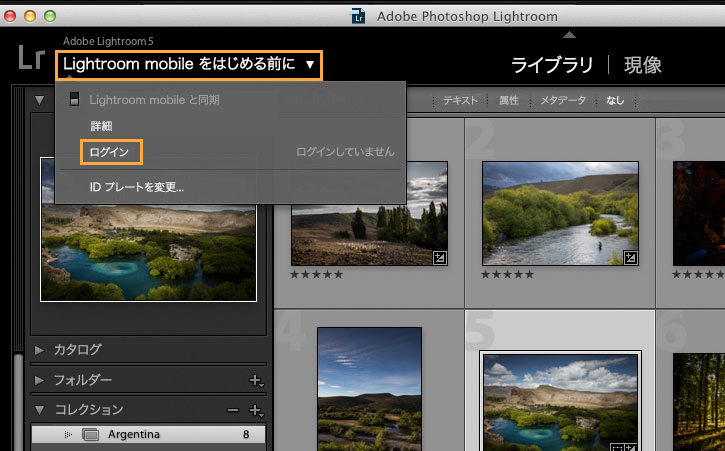Select thumbnail 5 blue lagoon photo

coord(560,402)
